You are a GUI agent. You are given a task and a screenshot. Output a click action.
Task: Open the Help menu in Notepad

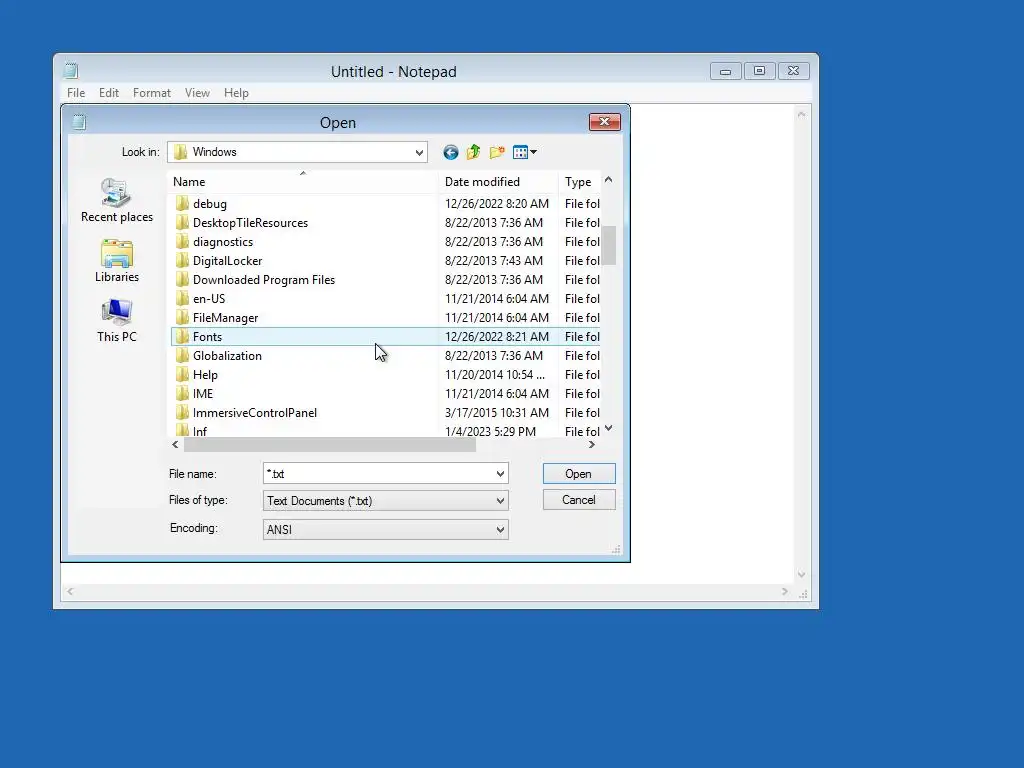[236, 93]
